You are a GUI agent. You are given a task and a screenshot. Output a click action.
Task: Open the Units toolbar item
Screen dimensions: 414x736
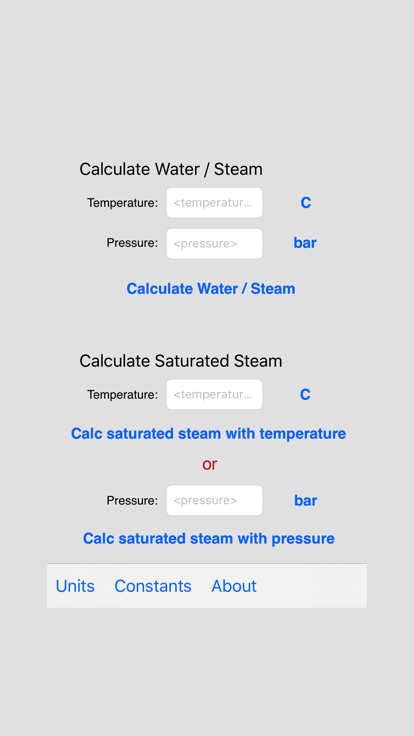click(75, 586)
